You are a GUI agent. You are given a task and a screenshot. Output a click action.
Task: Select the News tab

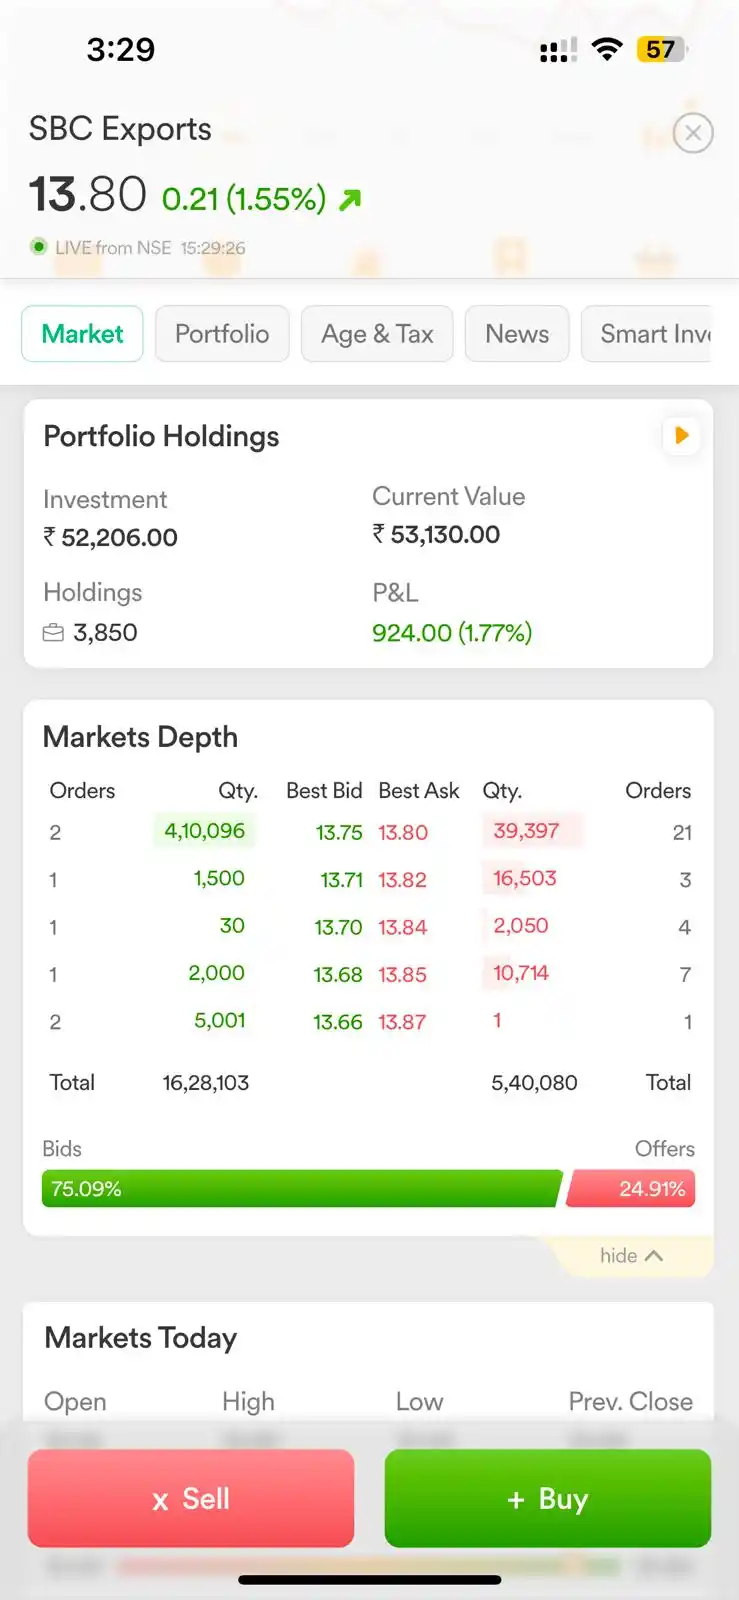pos(517,334)
